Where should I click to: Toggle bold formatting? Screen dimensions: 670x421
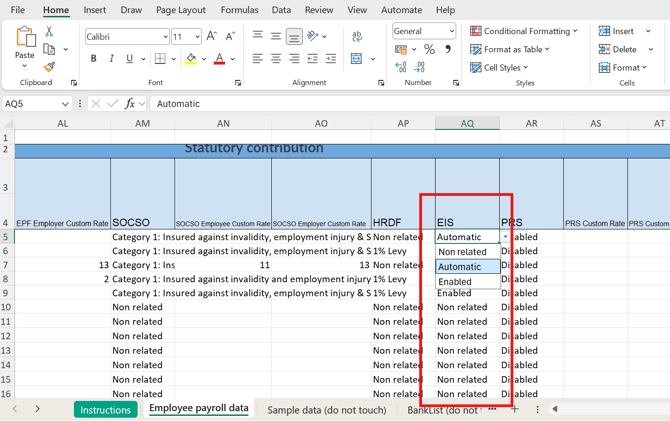click(94, 59)
